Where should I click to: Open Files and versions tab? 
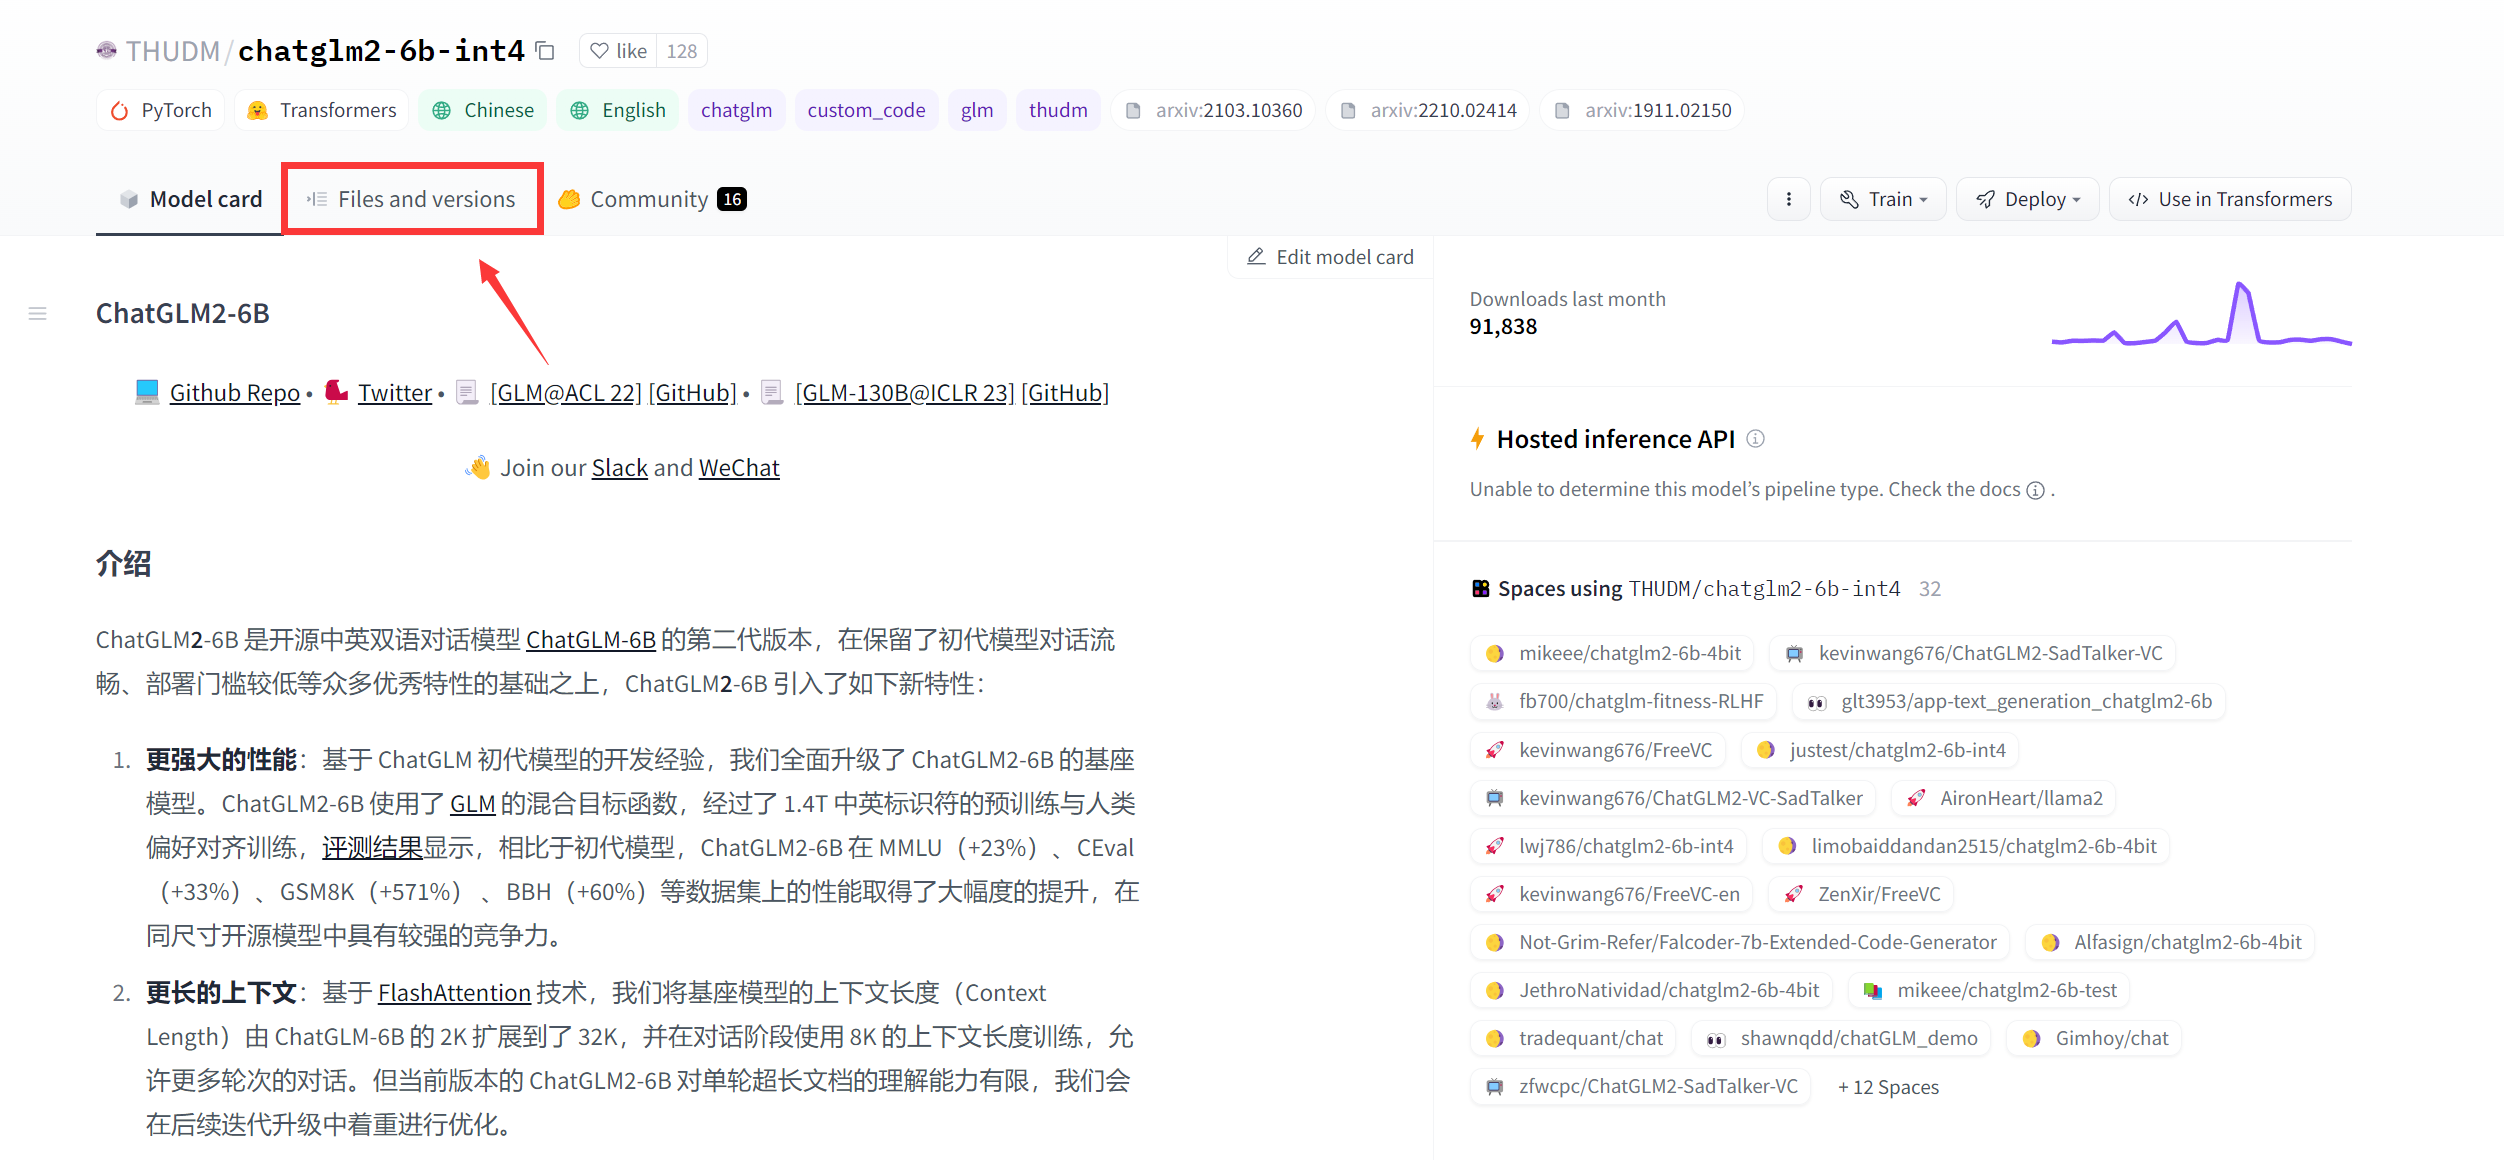412,199
